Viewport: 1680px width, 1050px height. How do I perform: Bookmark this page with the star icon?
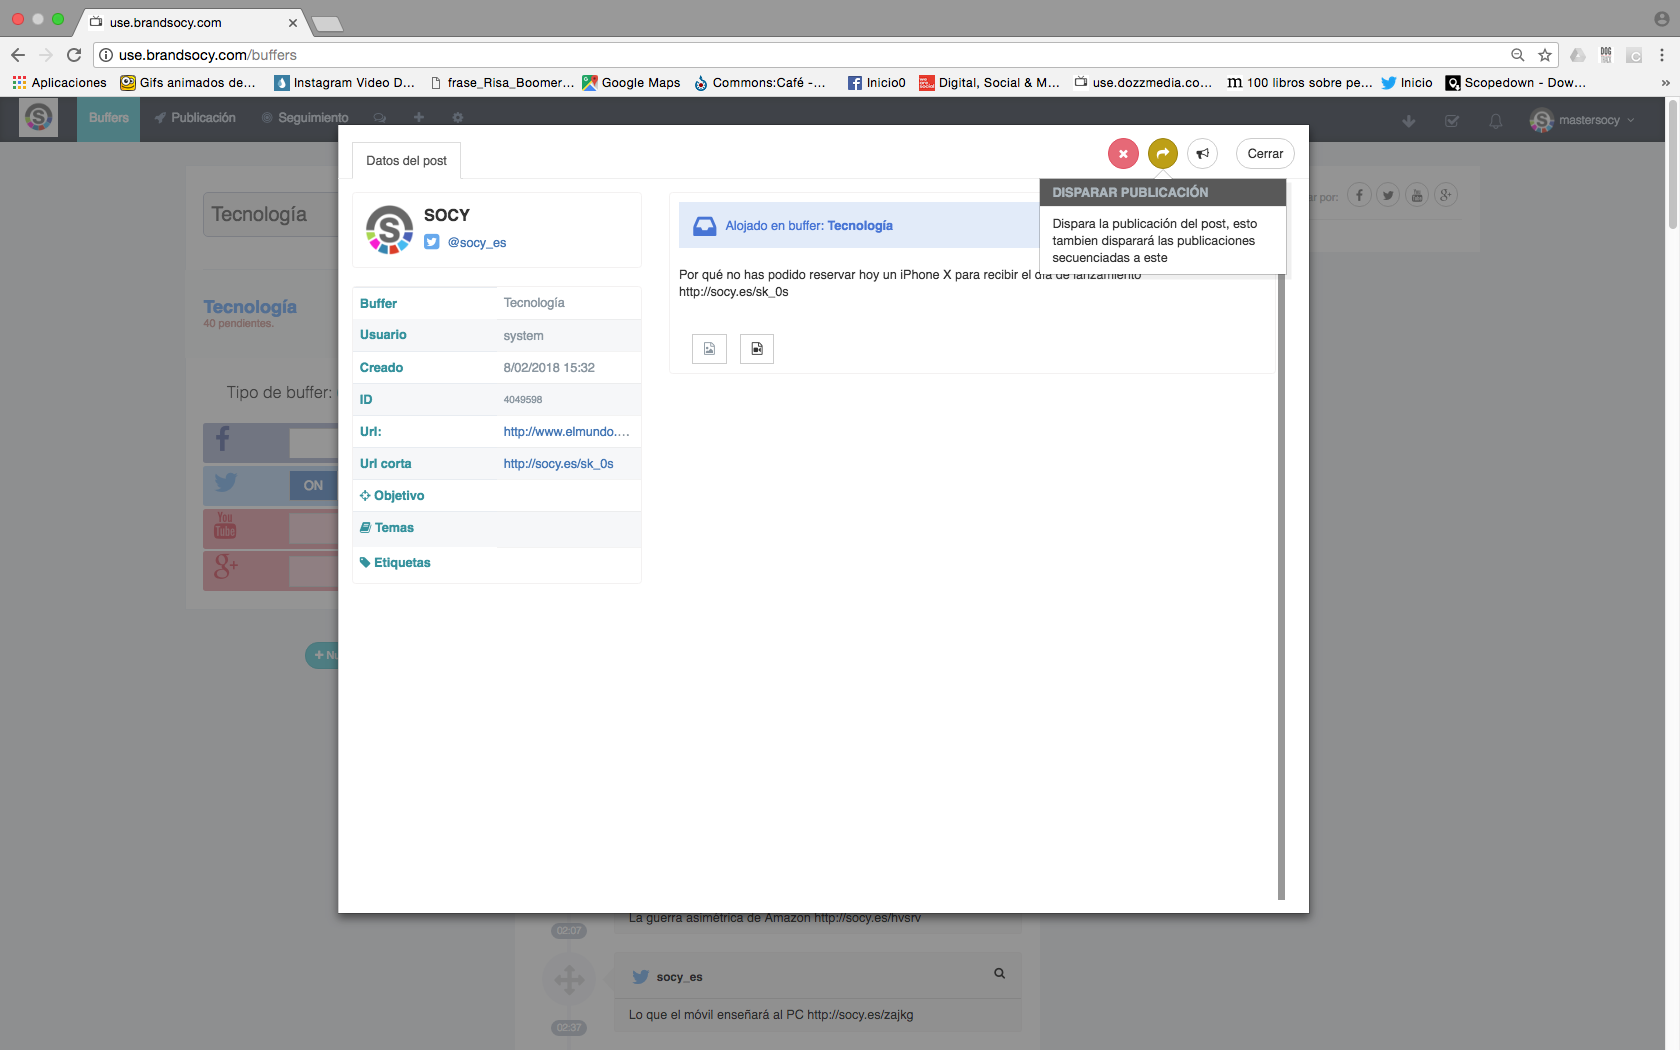(x=1545, y=55)
